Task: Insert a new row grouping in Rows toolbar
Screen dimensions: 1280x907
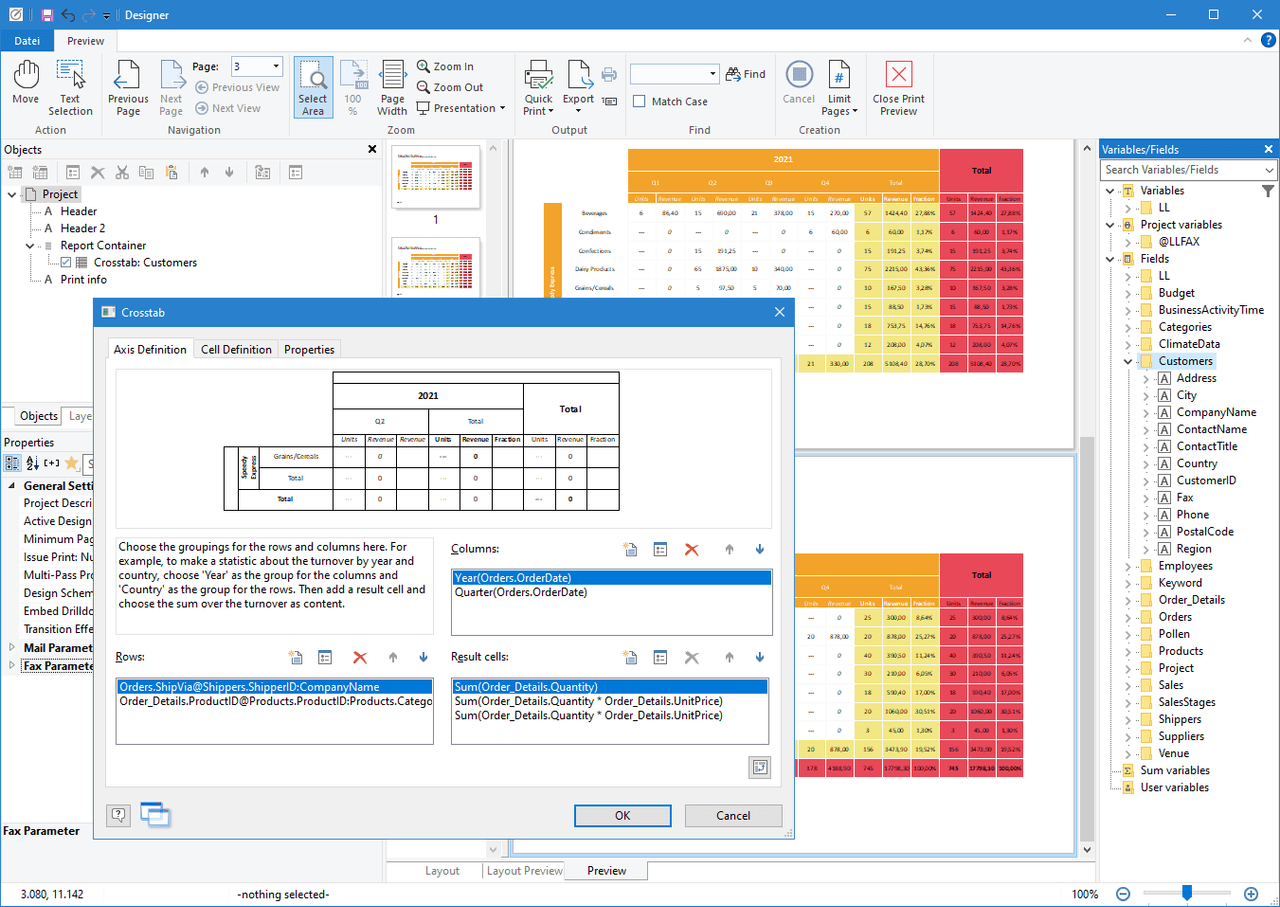Action: click(295, 657)
